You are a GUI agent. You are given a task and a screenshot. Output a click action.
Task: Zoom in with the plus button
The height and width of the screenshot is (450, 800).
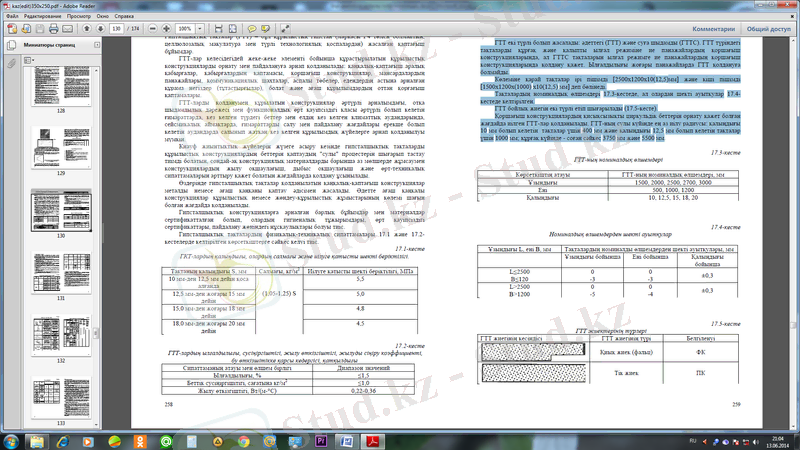coord(168,29)
